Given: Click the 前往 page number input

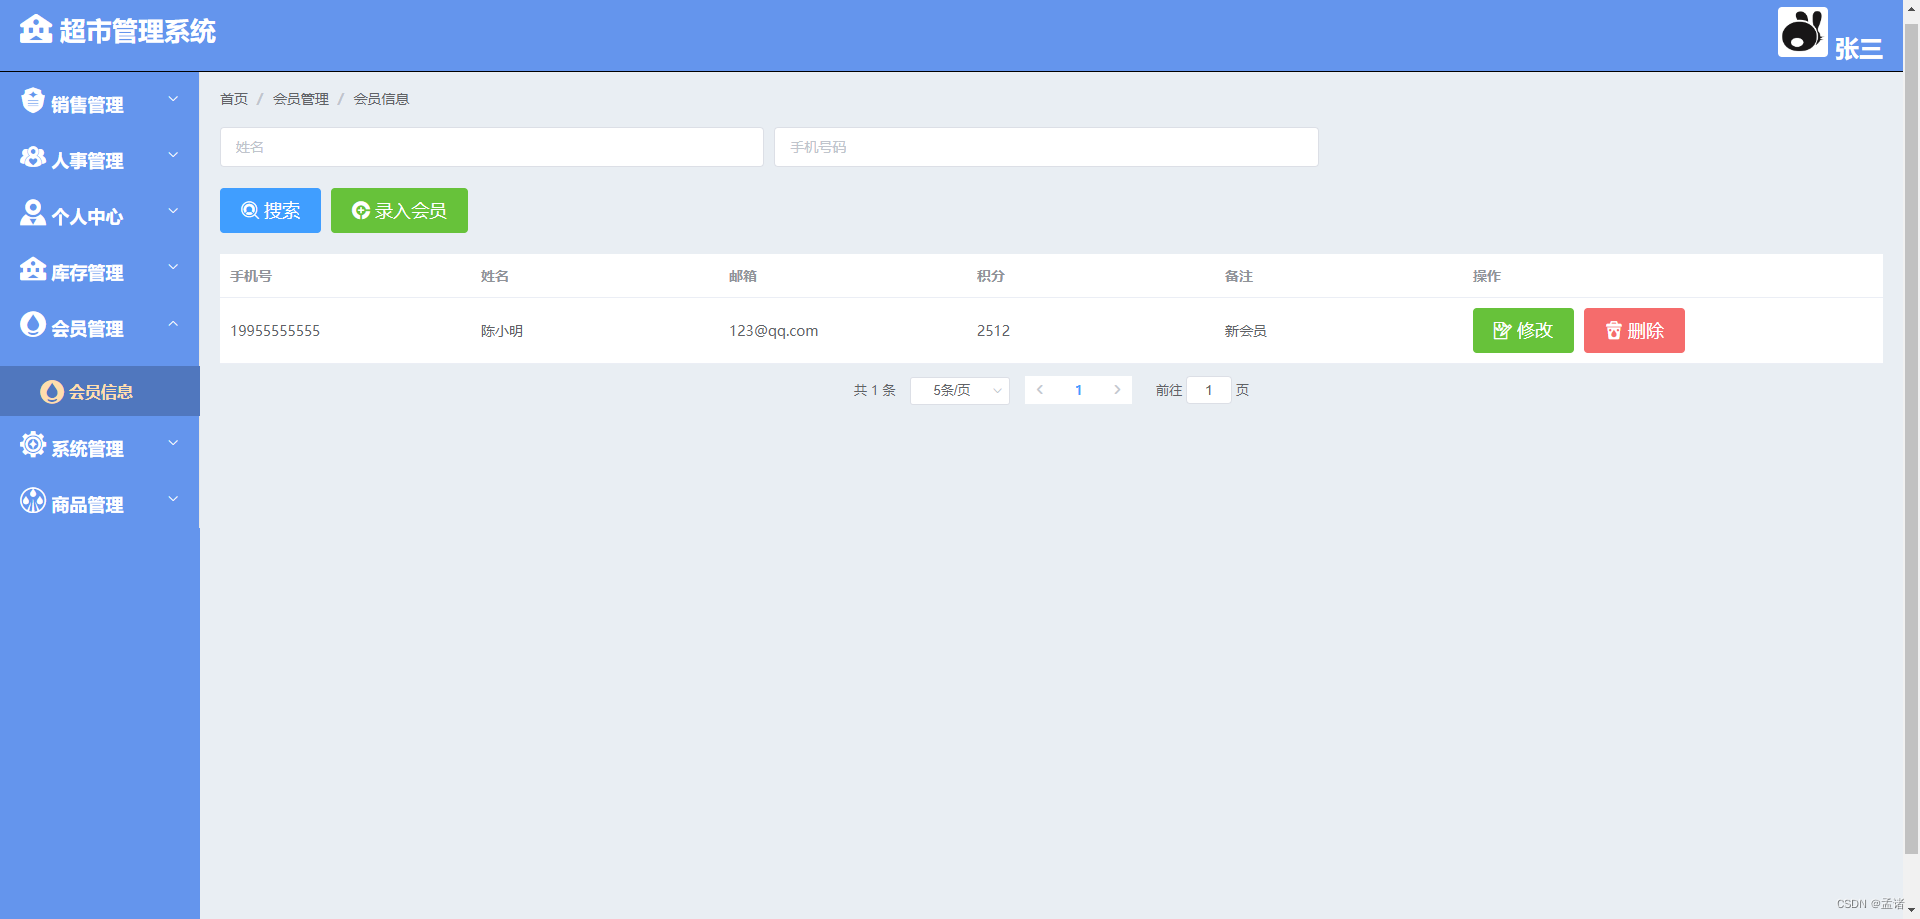Looking at the screenshot, I should (x=1208, y=390).
